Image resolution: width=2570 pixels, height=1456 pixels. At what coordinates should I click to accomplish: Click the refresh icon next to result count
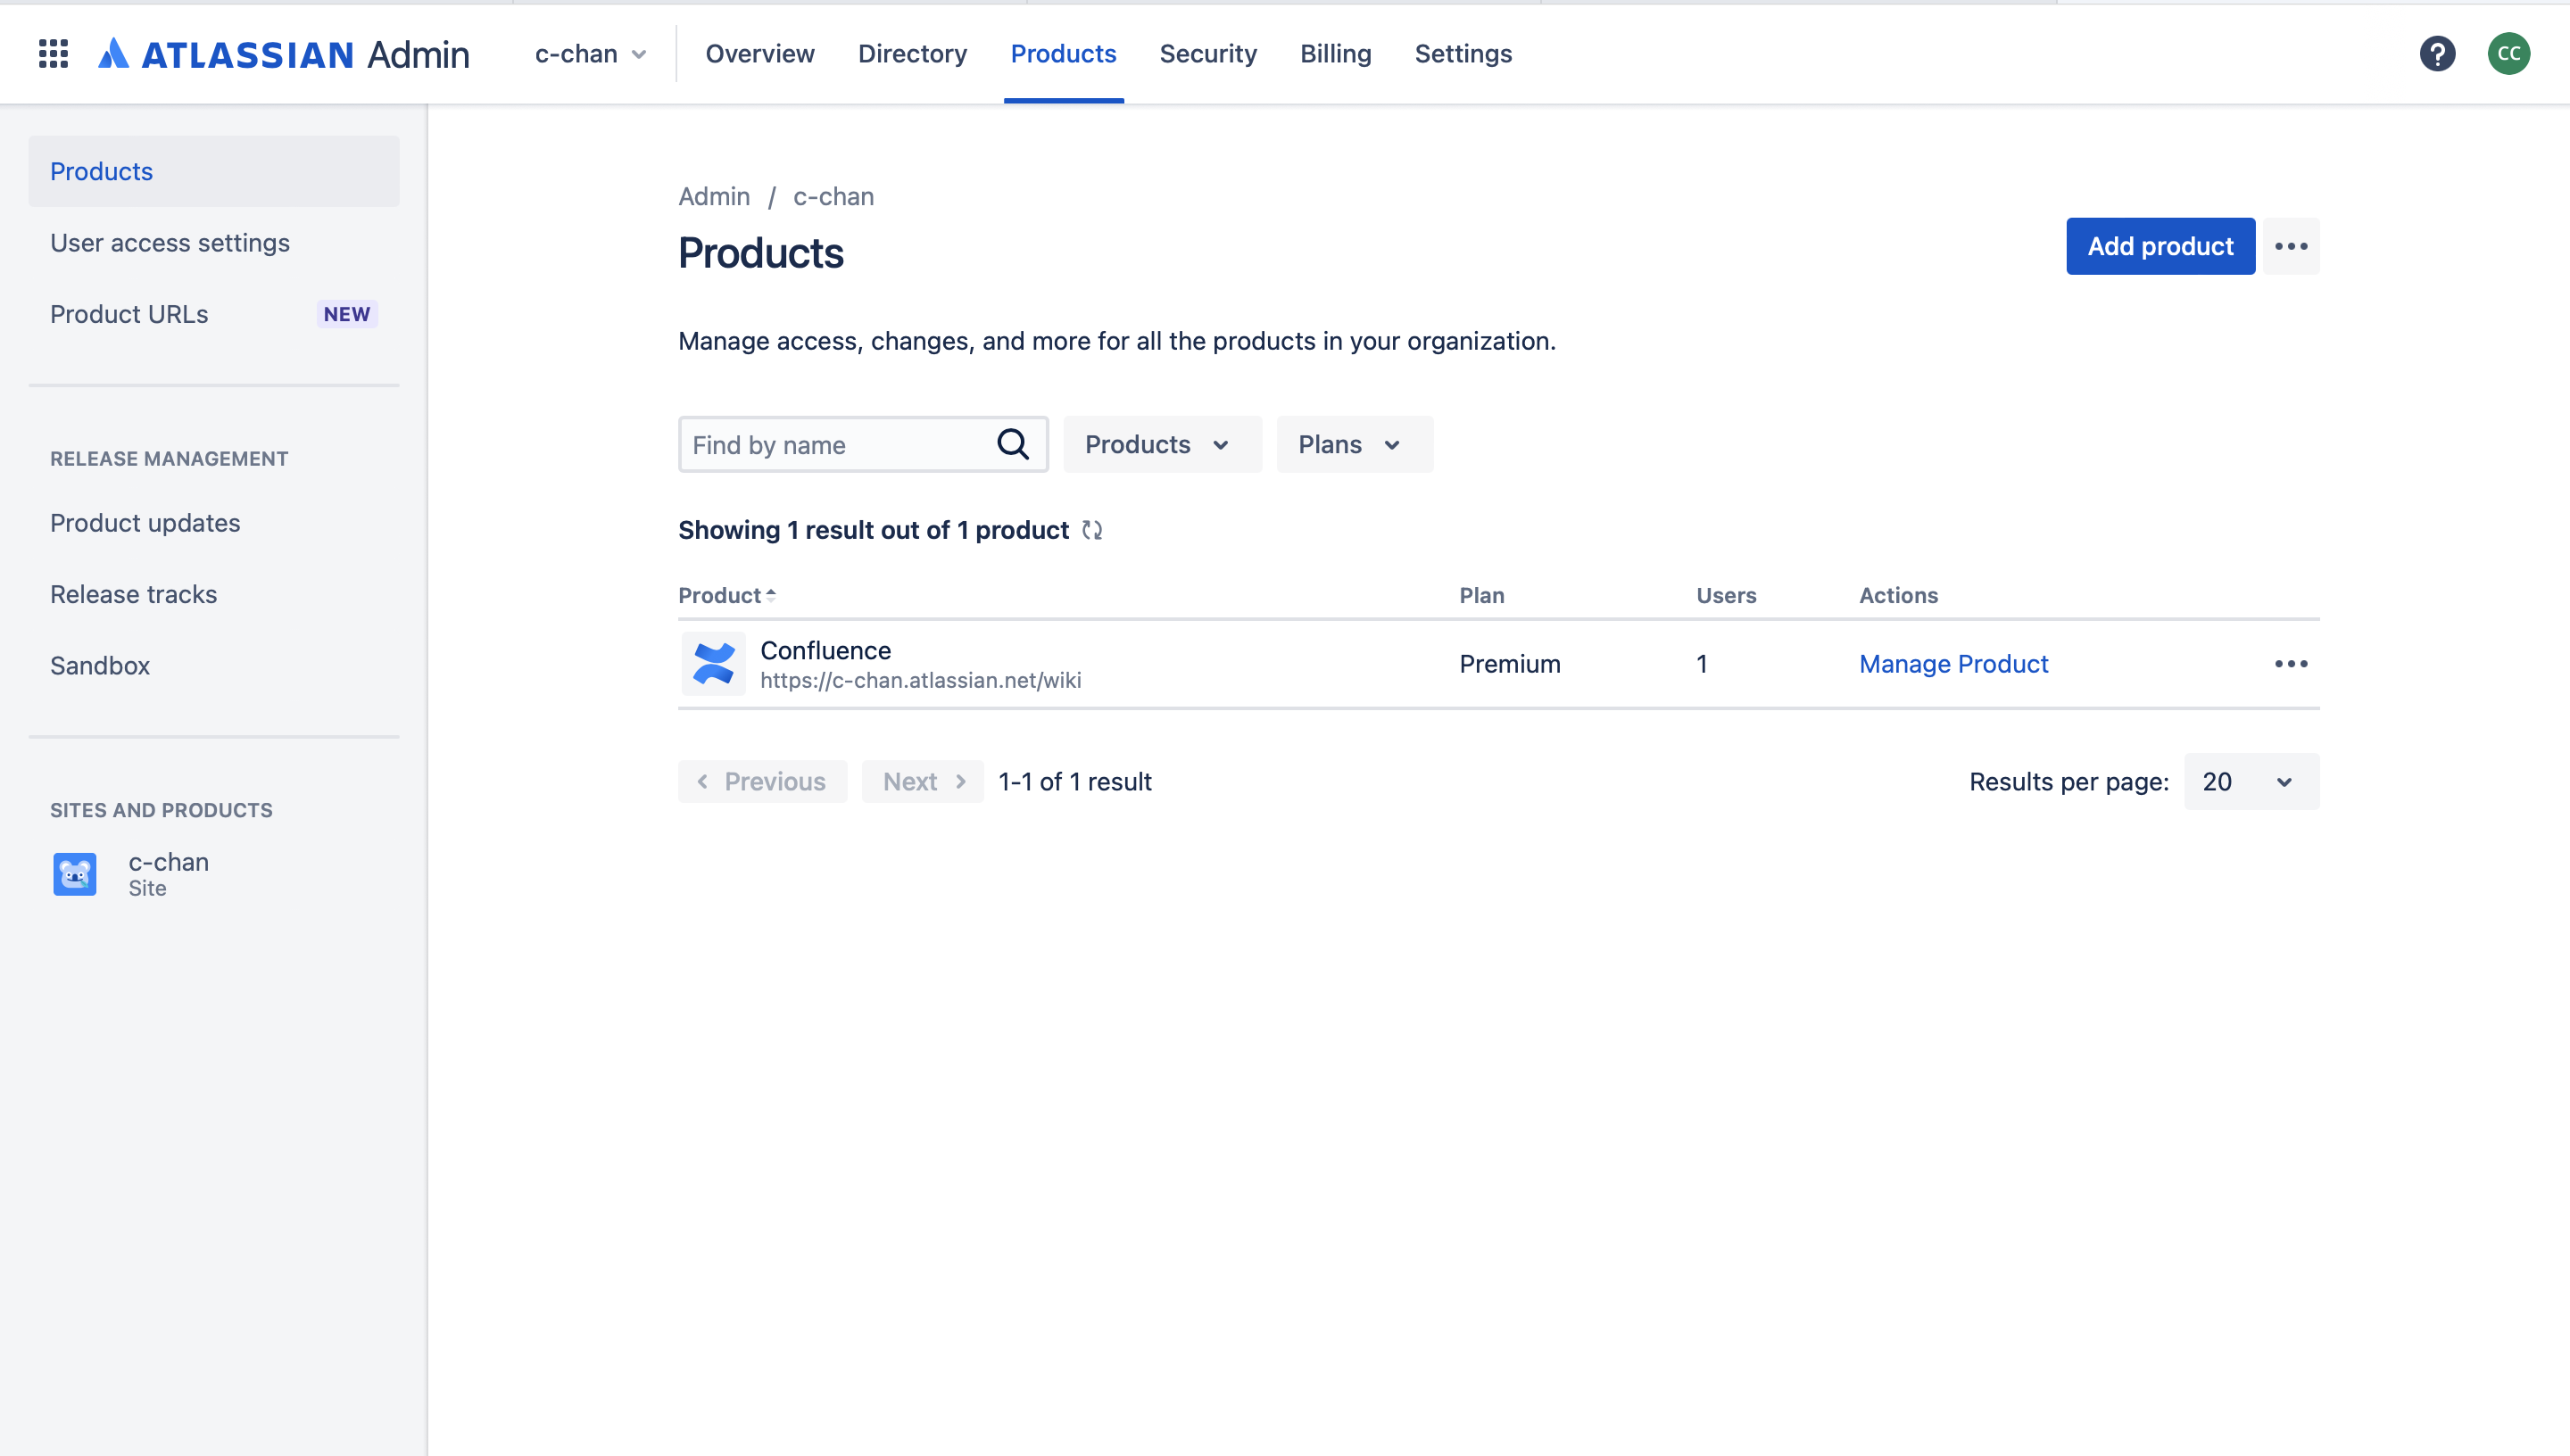click(1092, 529)
